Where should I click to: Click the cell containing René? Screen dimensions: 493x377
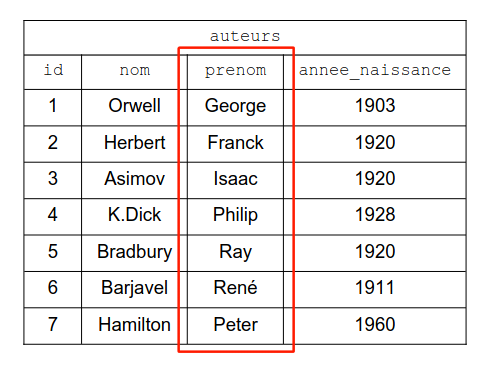235,287
